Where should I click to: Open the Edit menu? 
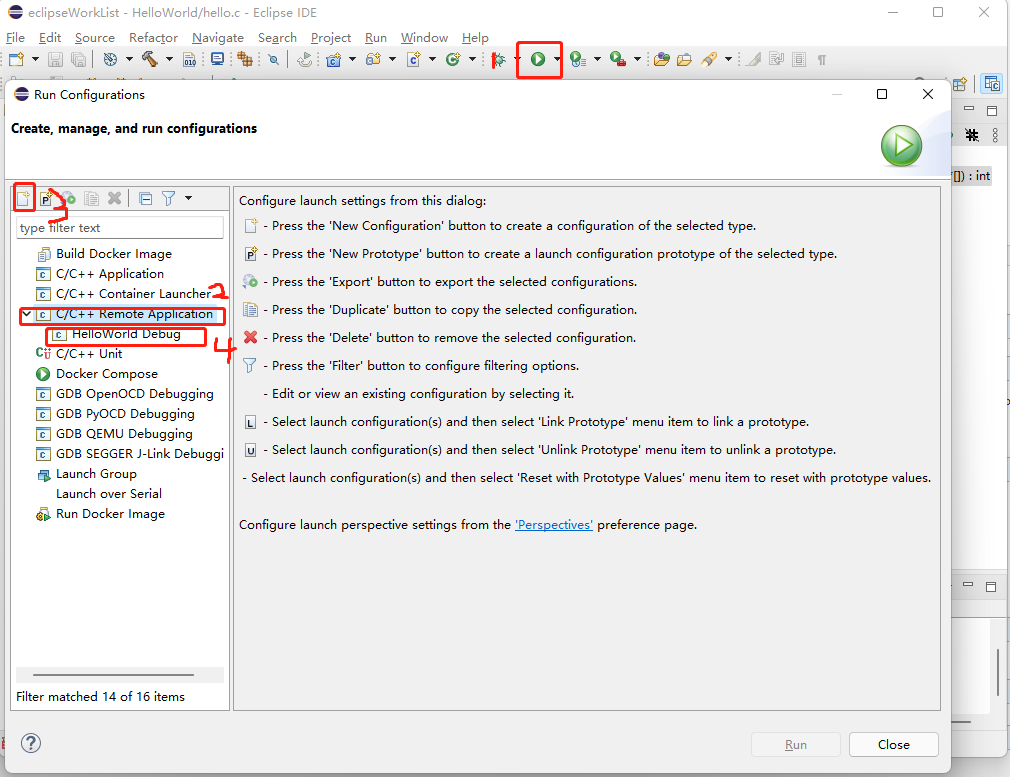pyautogui.click(x=50, y=37)
